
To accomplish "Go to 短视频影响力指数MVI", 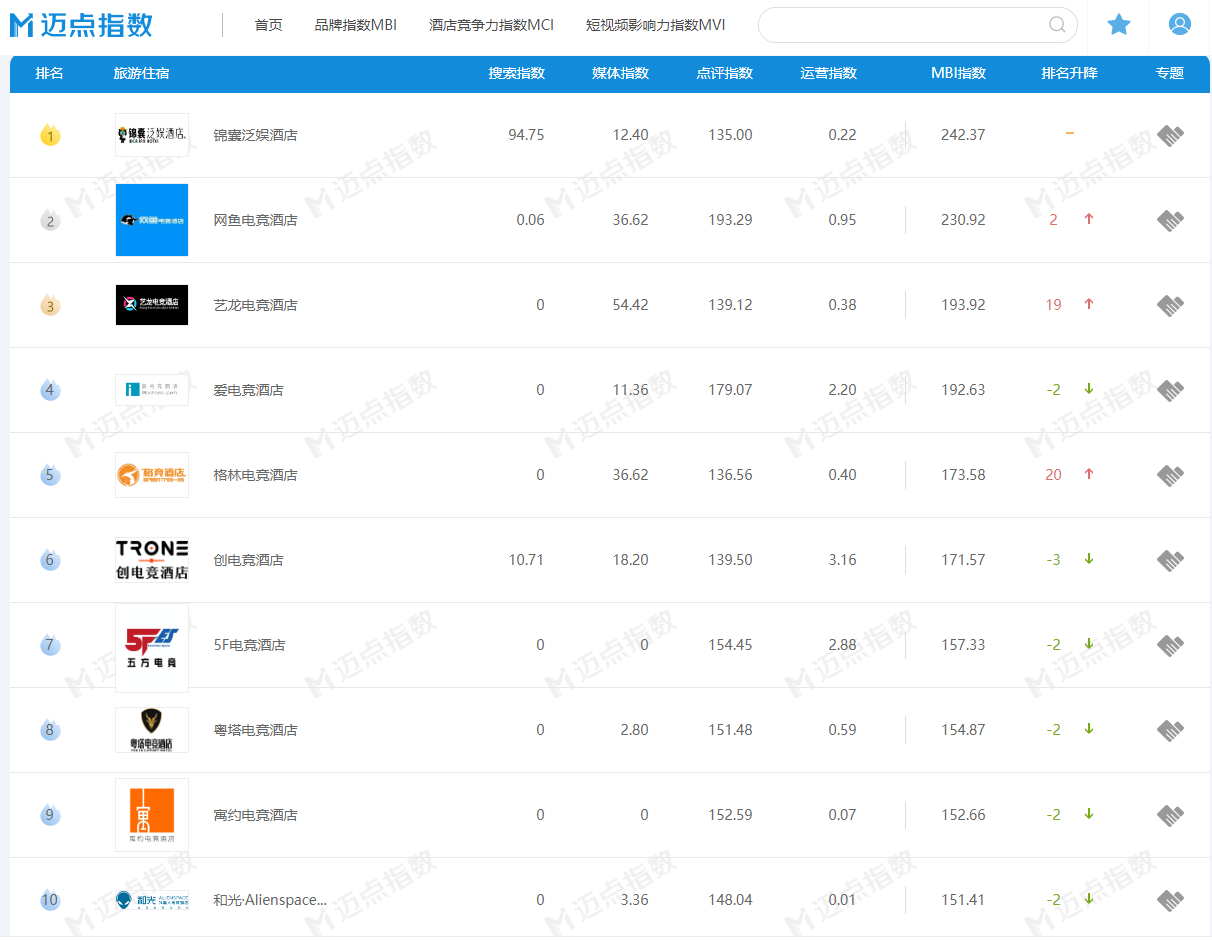I will (656, 25).
